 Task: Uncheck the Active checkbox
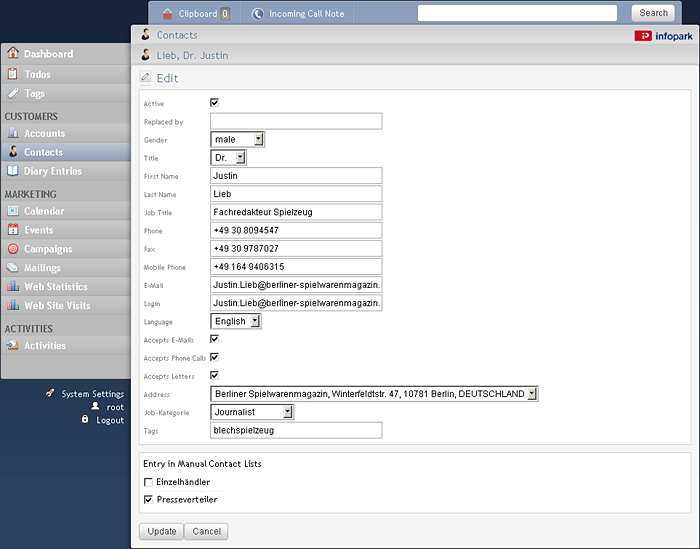[x=214, y=103]
